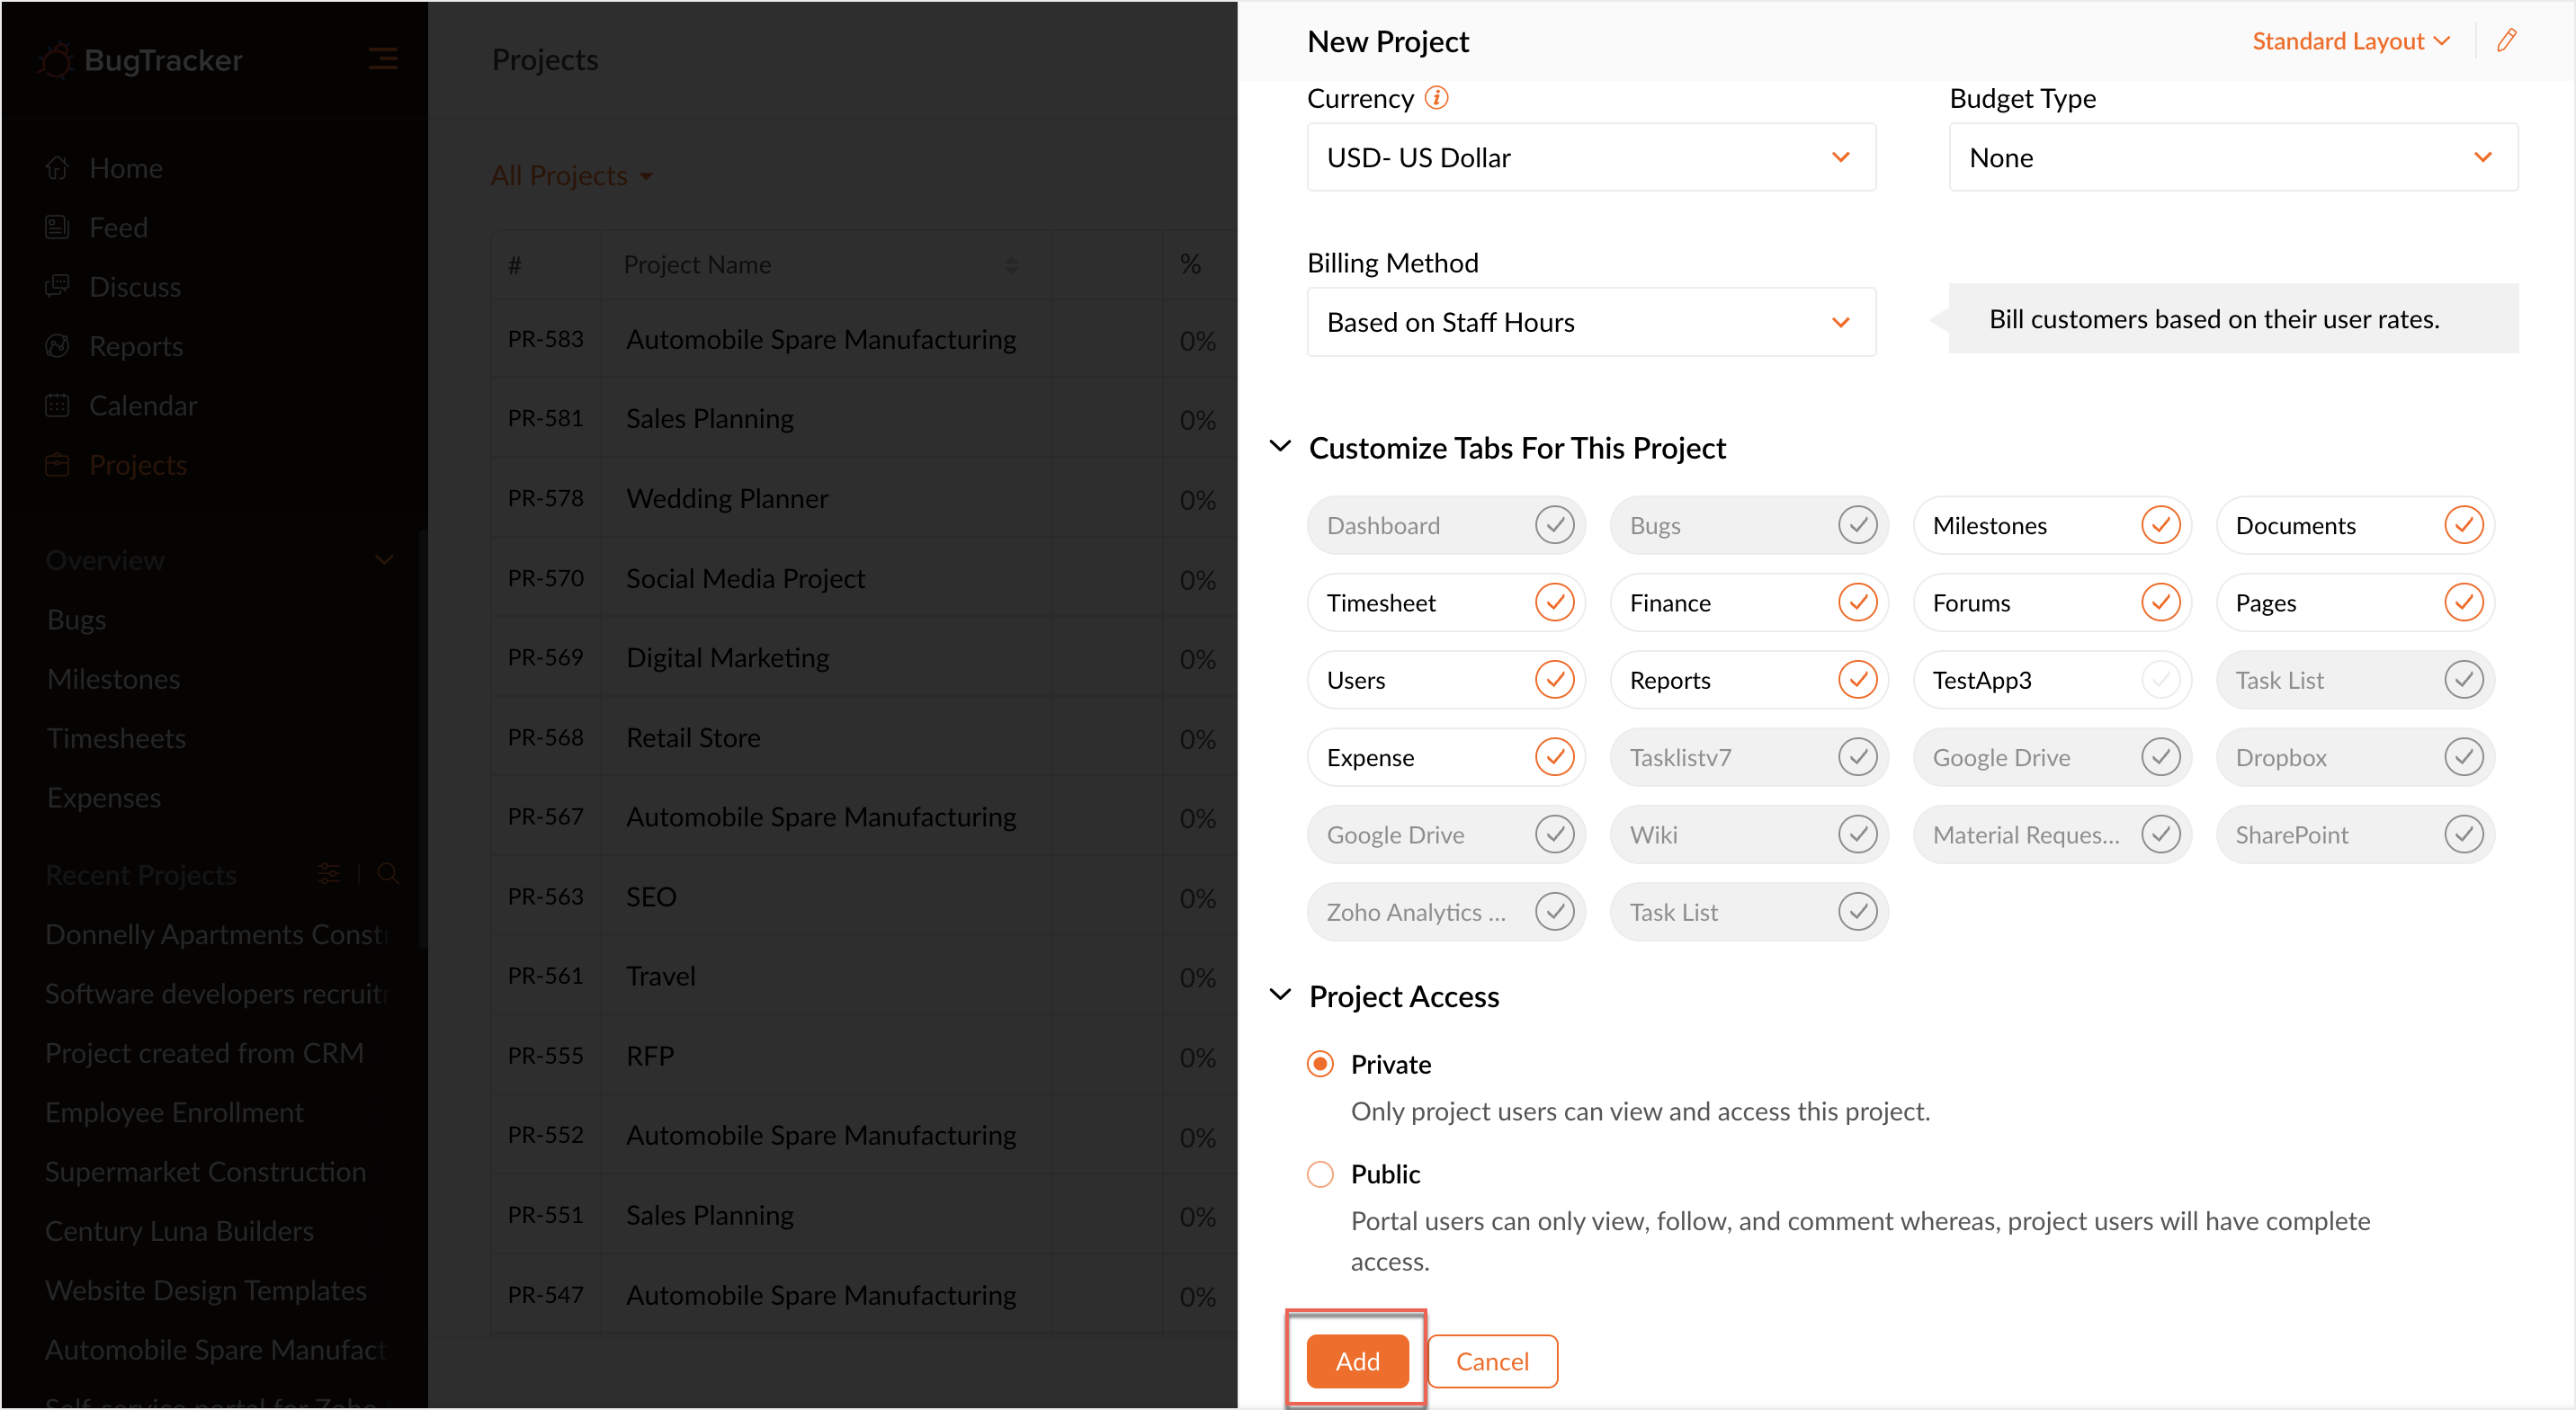Click the pencil edit layout icon
The image size is (2576, 1410).
(2506, 41)
